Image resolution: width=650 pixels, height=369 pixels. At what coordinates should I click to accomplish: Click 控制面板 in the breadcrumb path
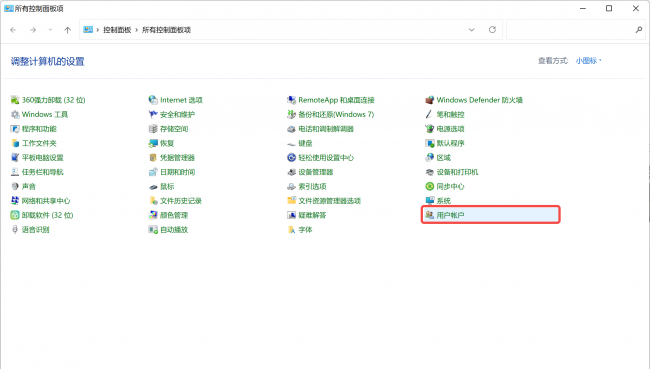(x=117, y=30)
